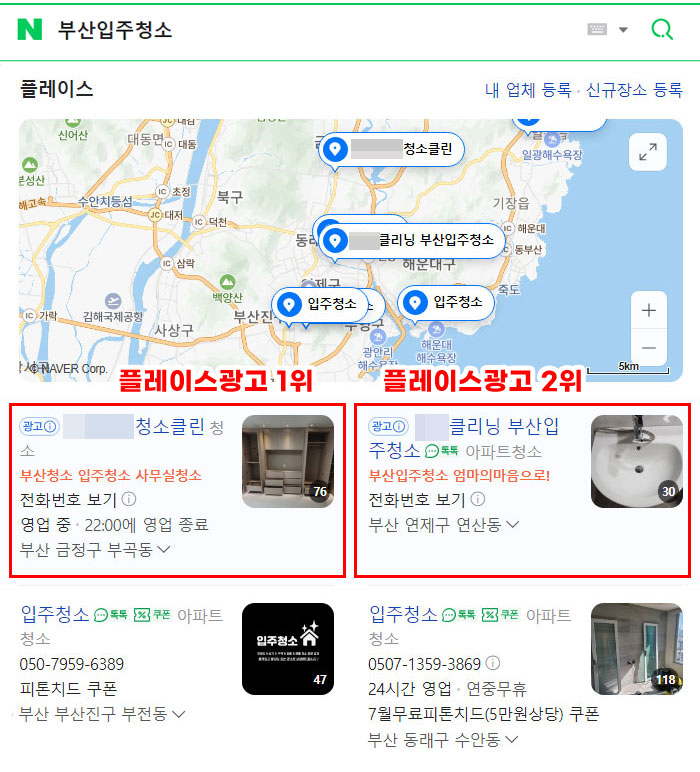Expand the 부산 부산진구 부전동 address
The image size is (700, 772).
pos(178,713)
